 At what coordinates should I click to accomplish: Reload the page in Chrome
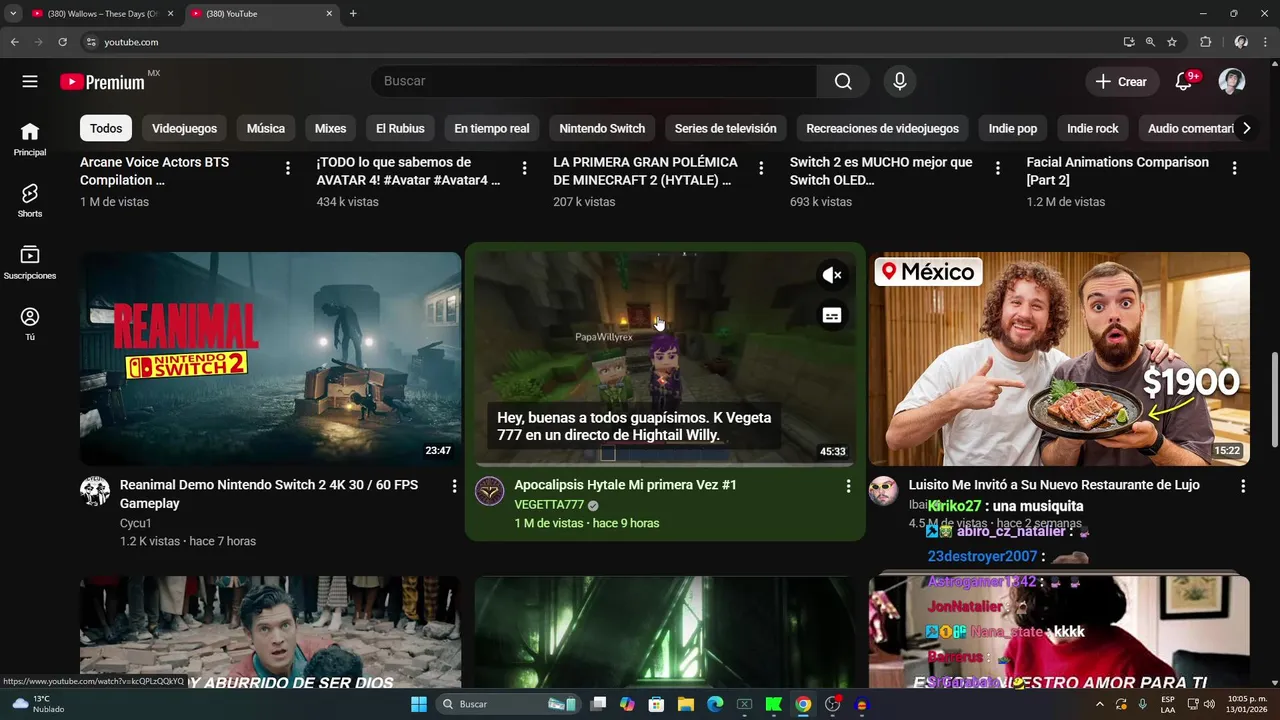62,42
